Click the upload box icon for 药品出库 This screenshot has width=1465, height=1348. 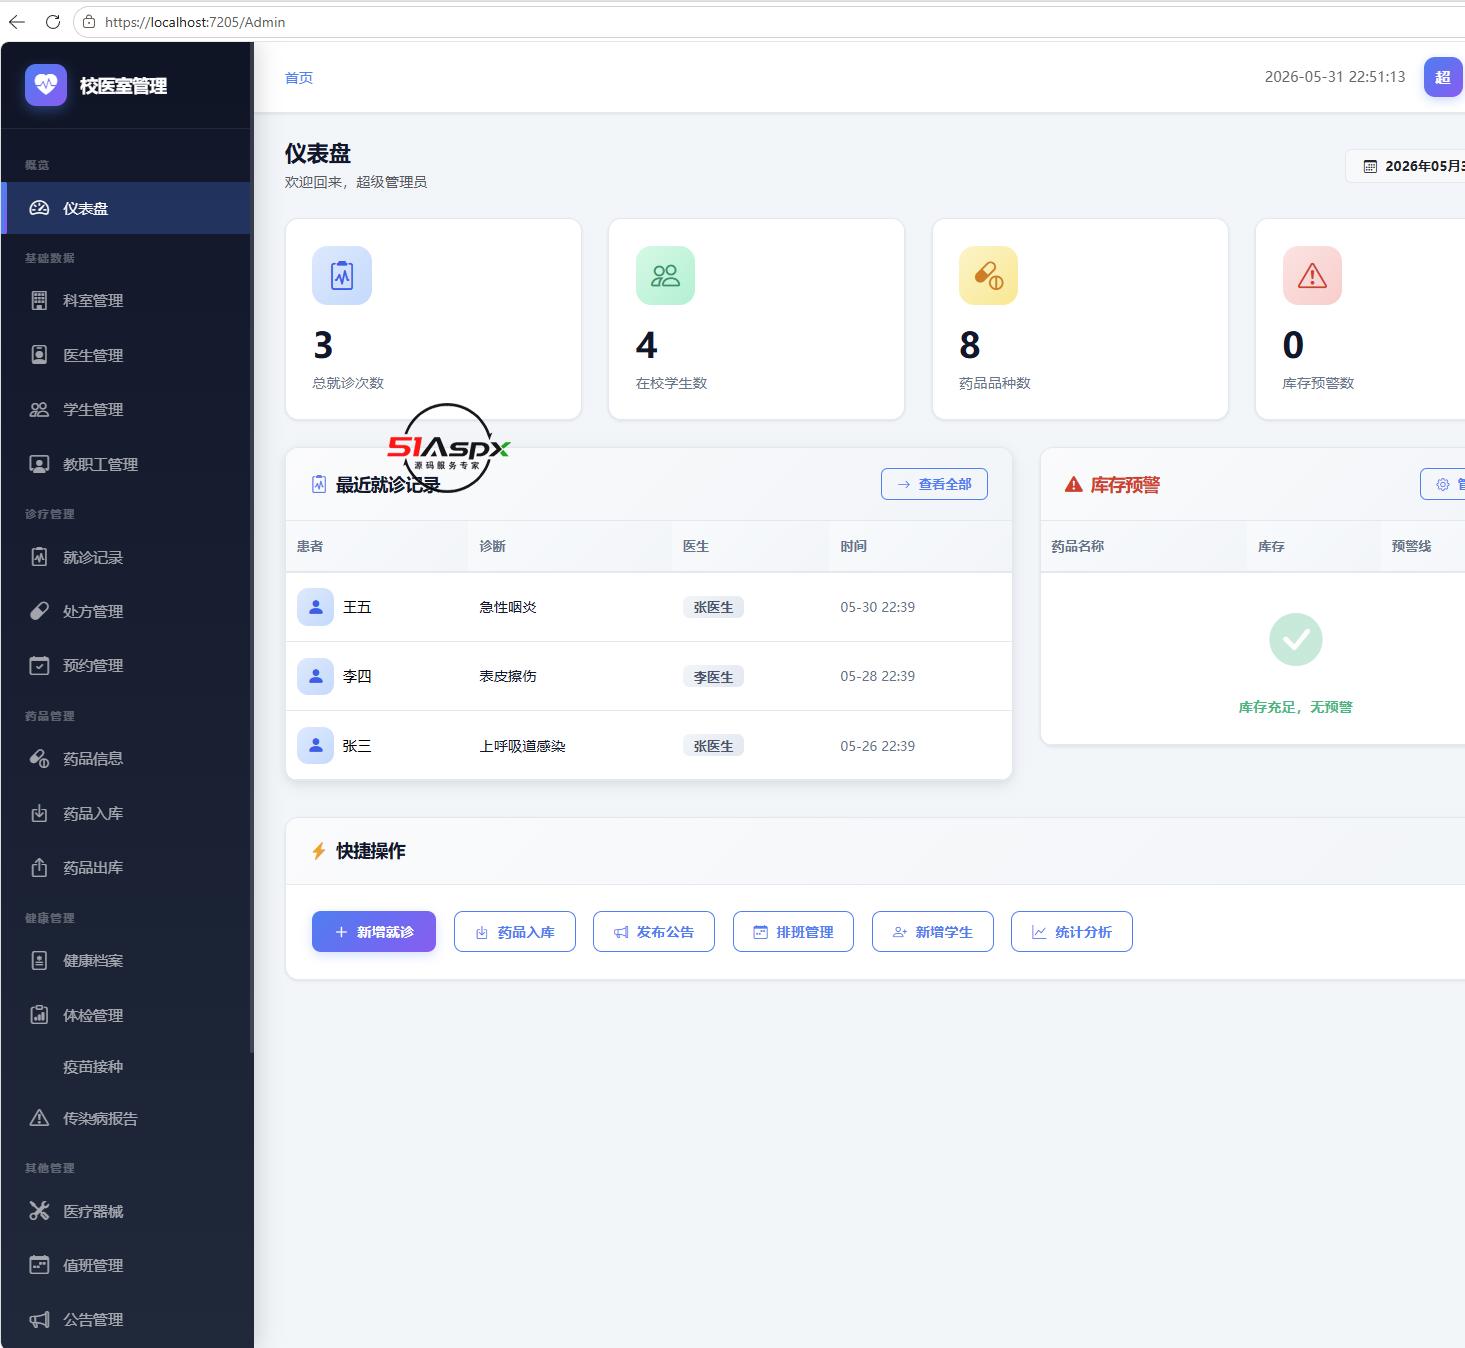click(39, 867)
